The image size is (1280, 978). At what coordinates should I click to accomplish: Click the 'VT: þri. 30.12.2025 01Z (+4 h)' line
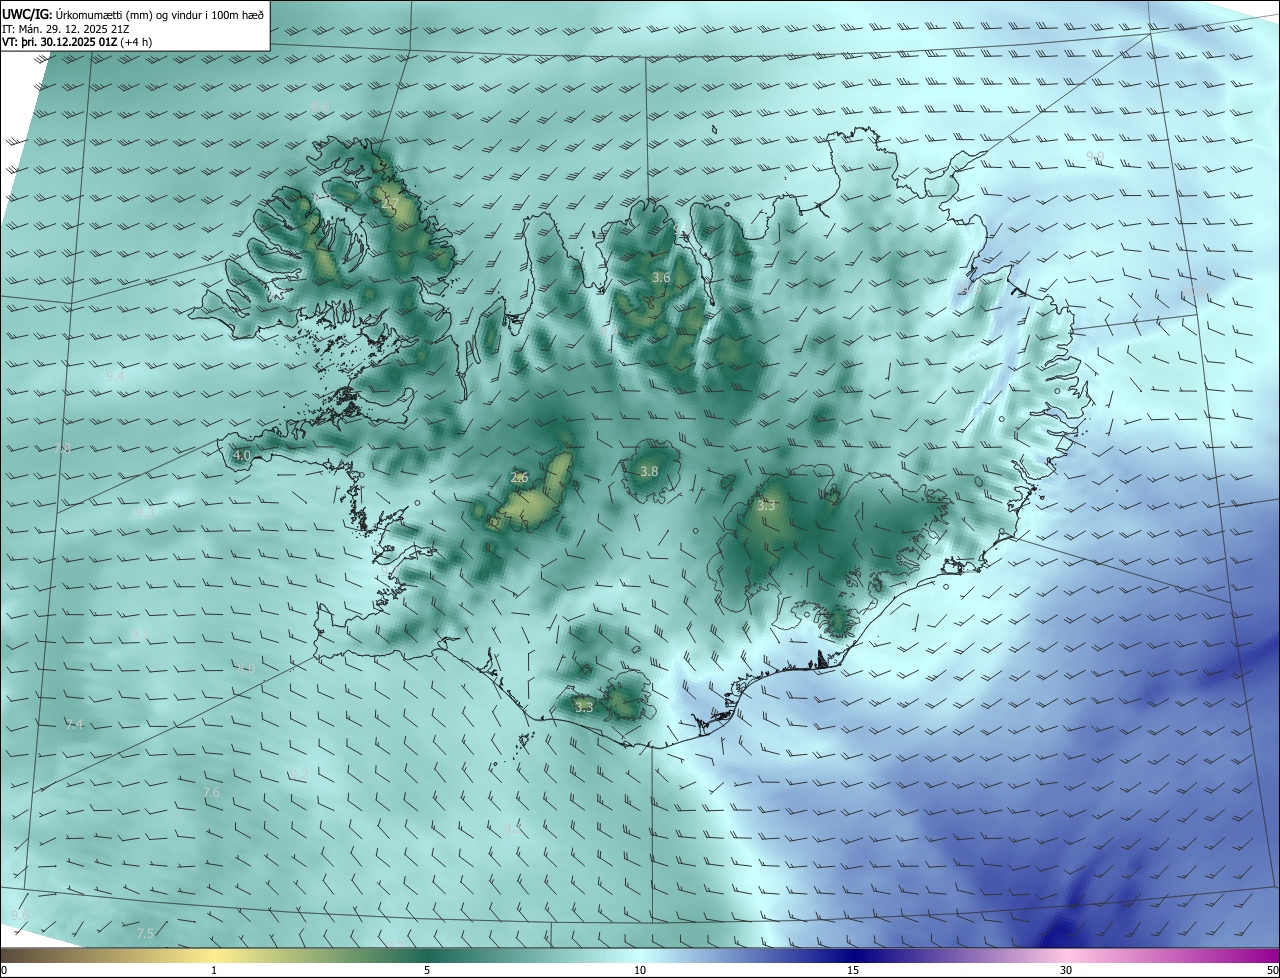point(78,43)
